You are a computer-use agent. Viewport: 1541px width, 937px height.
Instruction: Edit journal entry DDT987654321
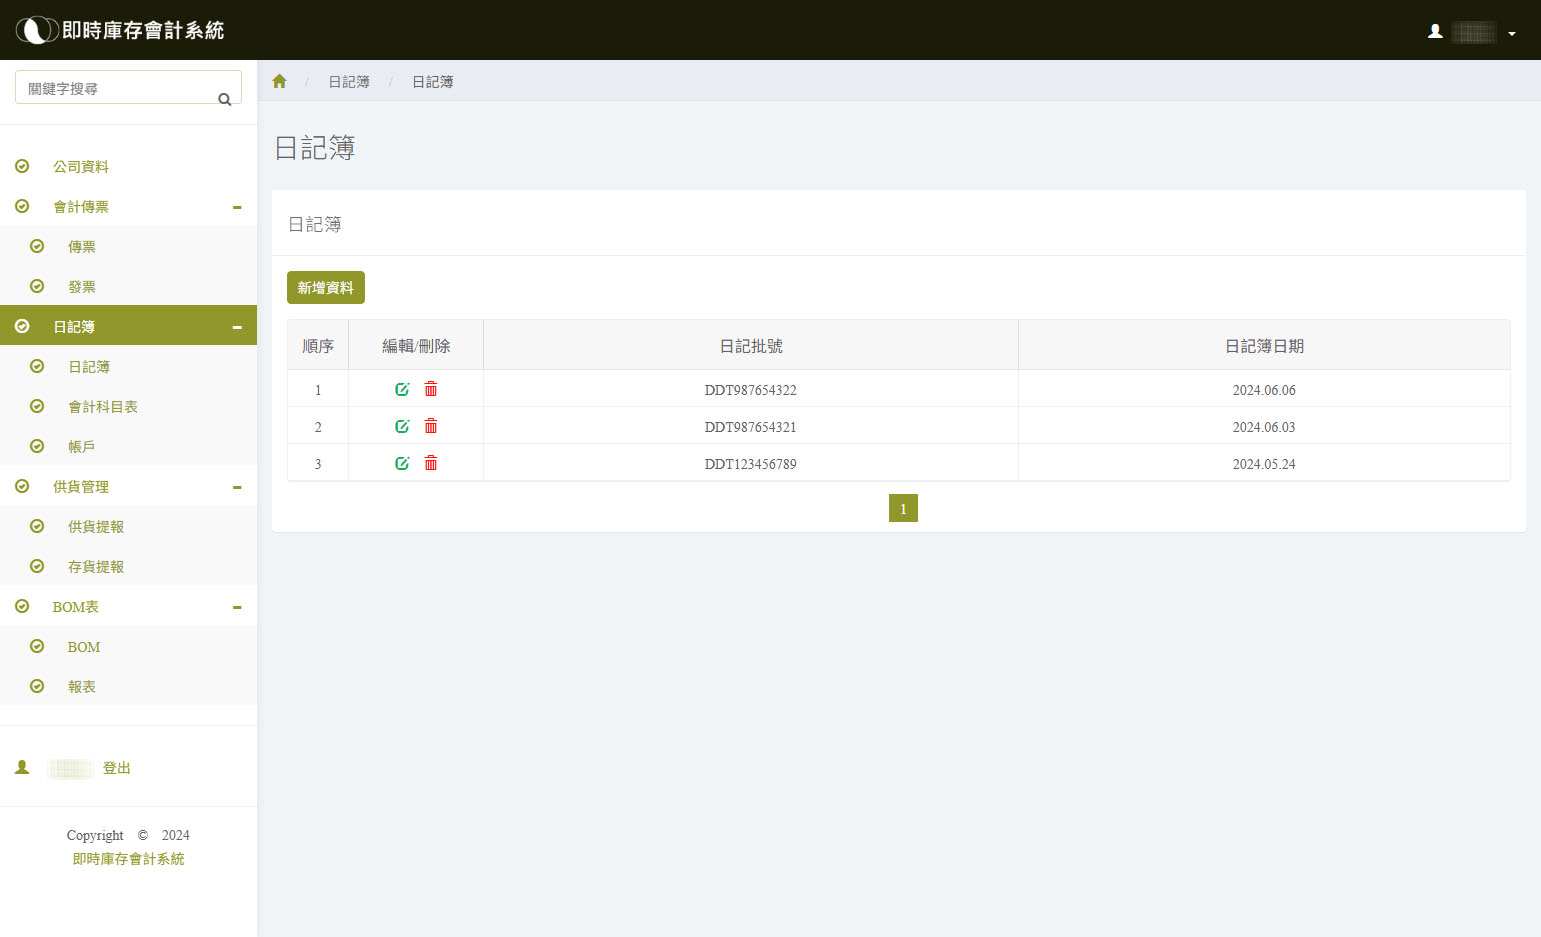tap(402, 426)
